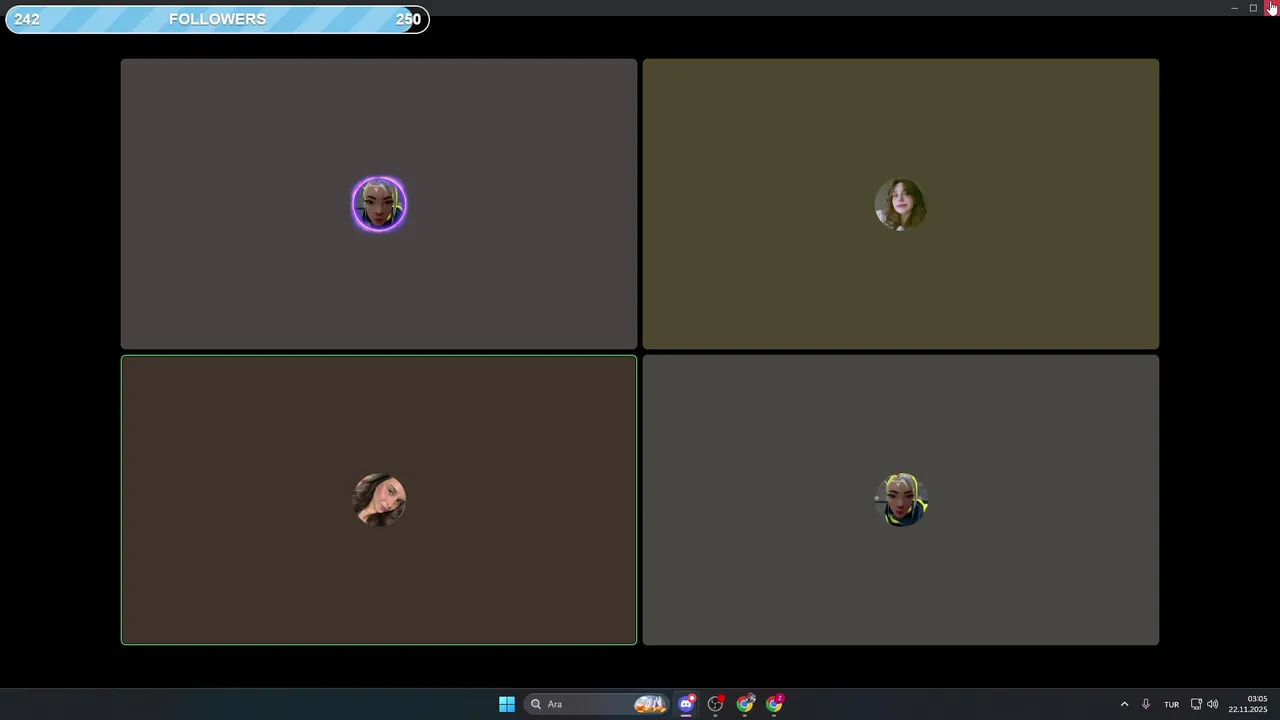Maximize the call window
Screen dimensions: 1280x720
[1253, 8]
